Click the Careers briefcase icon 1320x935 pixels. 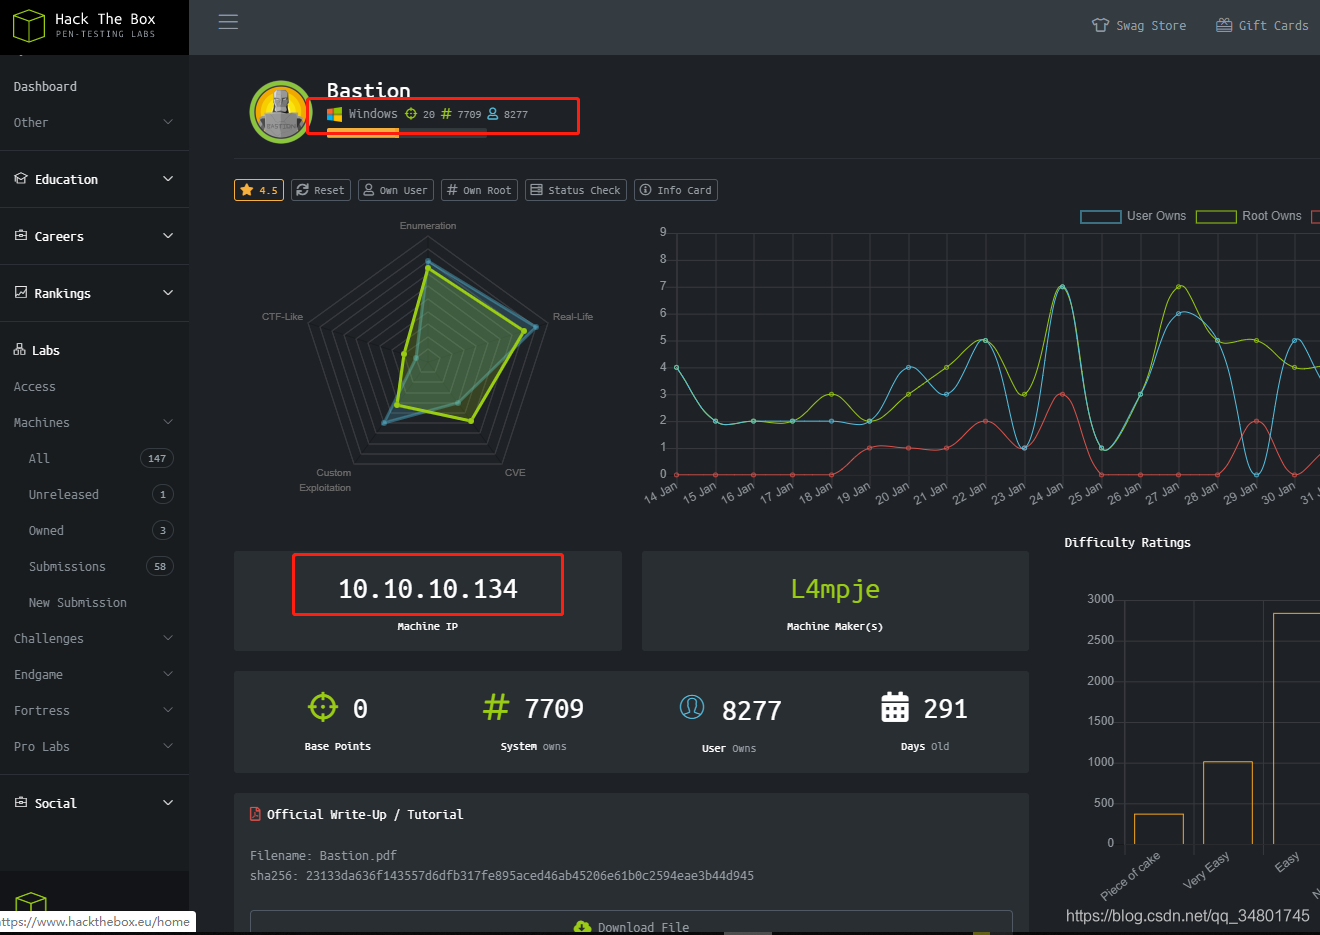pos(21,236)
